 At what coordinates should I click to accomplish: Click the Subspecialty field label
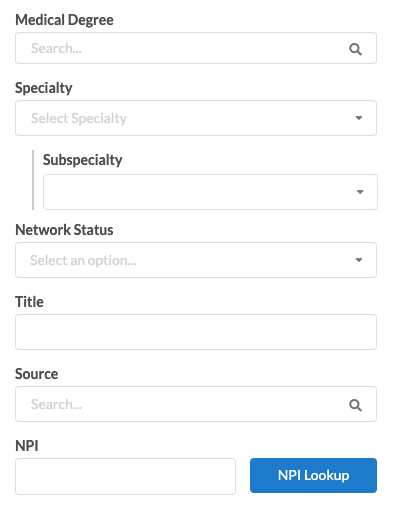coord(83,160)
